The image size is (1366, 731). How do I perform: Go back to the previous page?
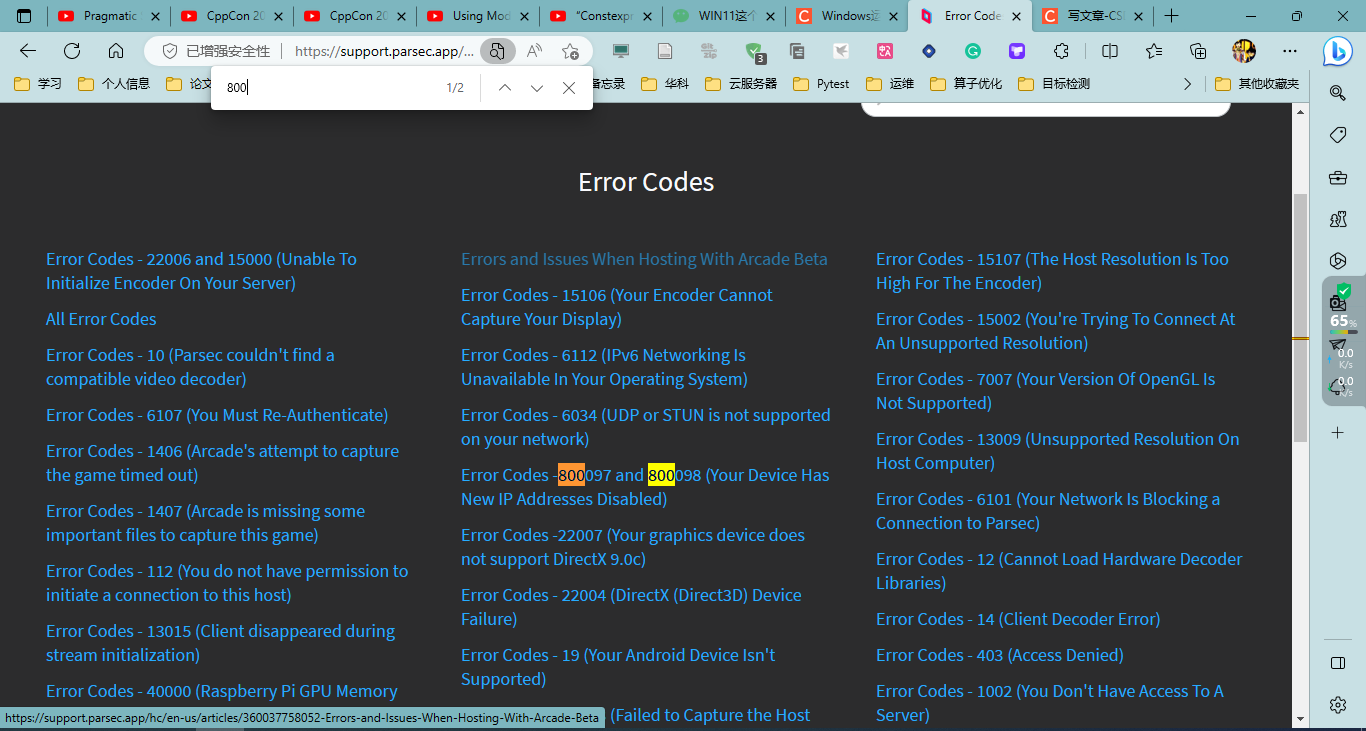28,51
